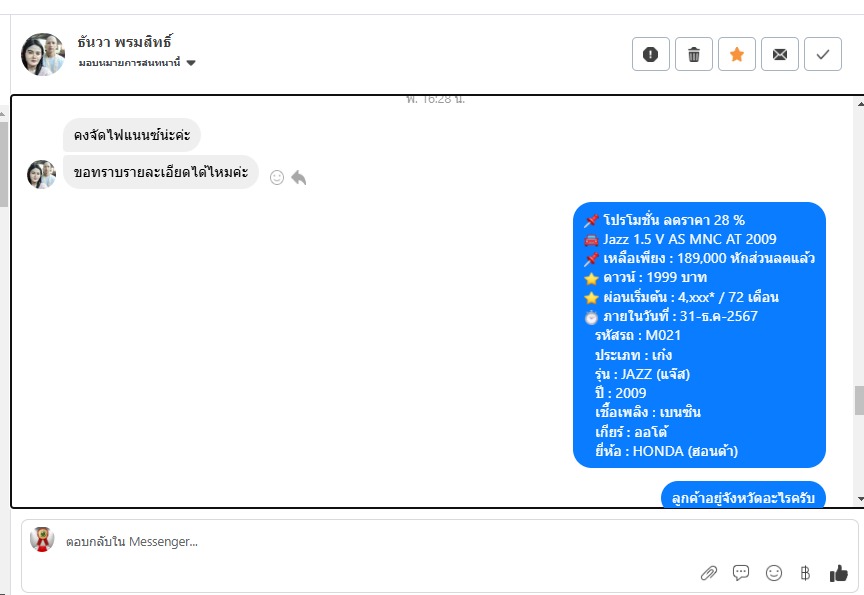This screenshot has height=595, width=864.
Task: Select the blue Jazz promotion message bubble
Action: pyautogui.click(x=699, y=335)
